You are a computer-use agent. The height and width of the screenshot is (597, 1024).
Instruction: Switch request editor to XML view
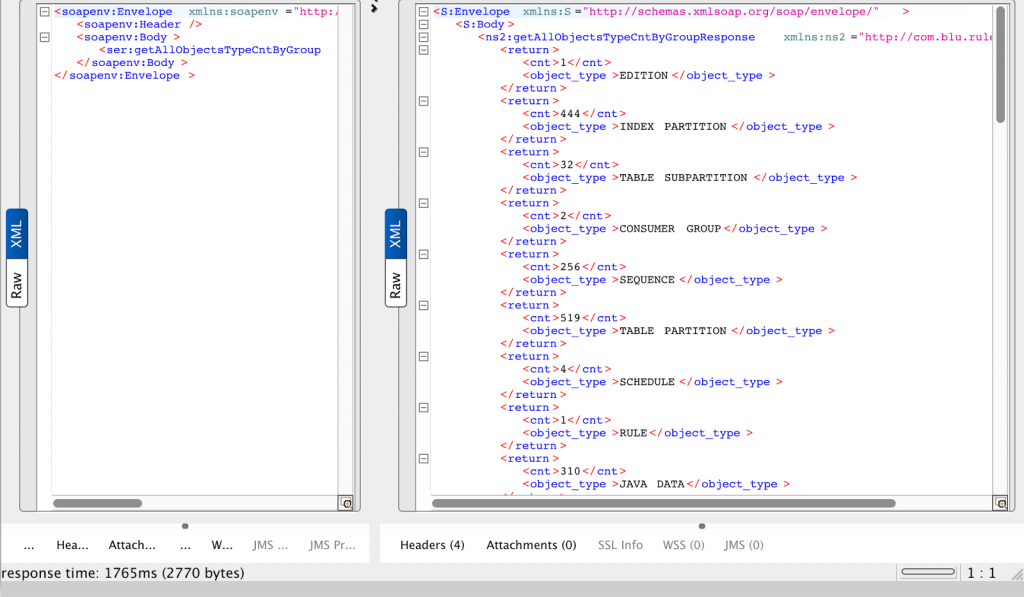coord(17,234)
